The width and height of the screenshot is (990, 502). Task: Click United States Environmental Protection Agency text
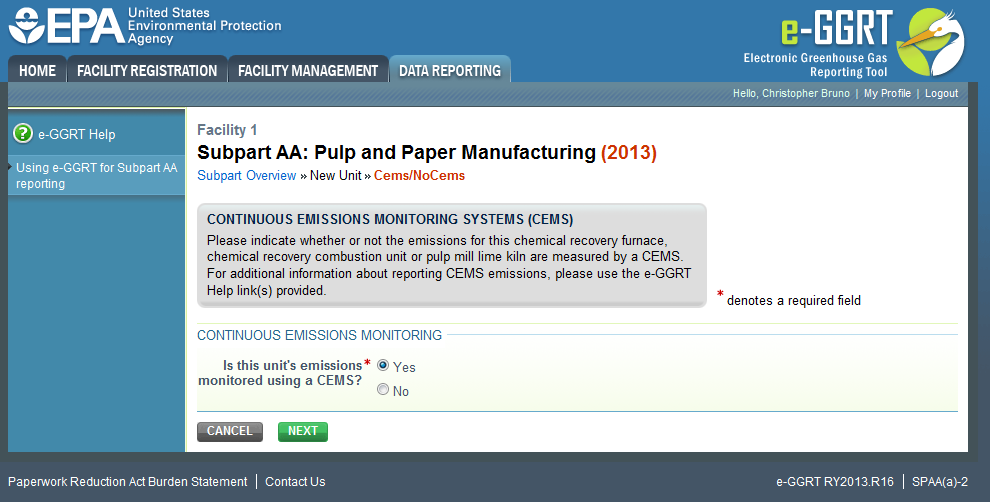[205, 26]
